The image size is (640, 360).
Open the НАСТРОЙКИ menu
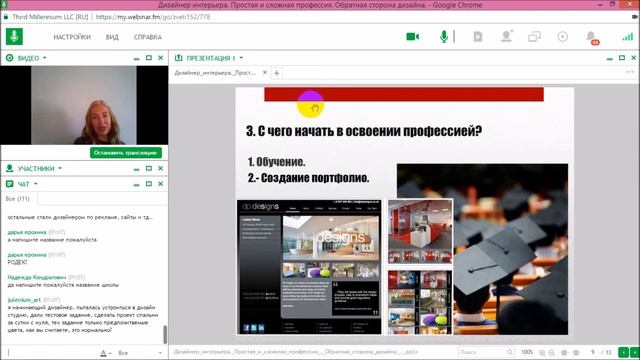(72, 37)
